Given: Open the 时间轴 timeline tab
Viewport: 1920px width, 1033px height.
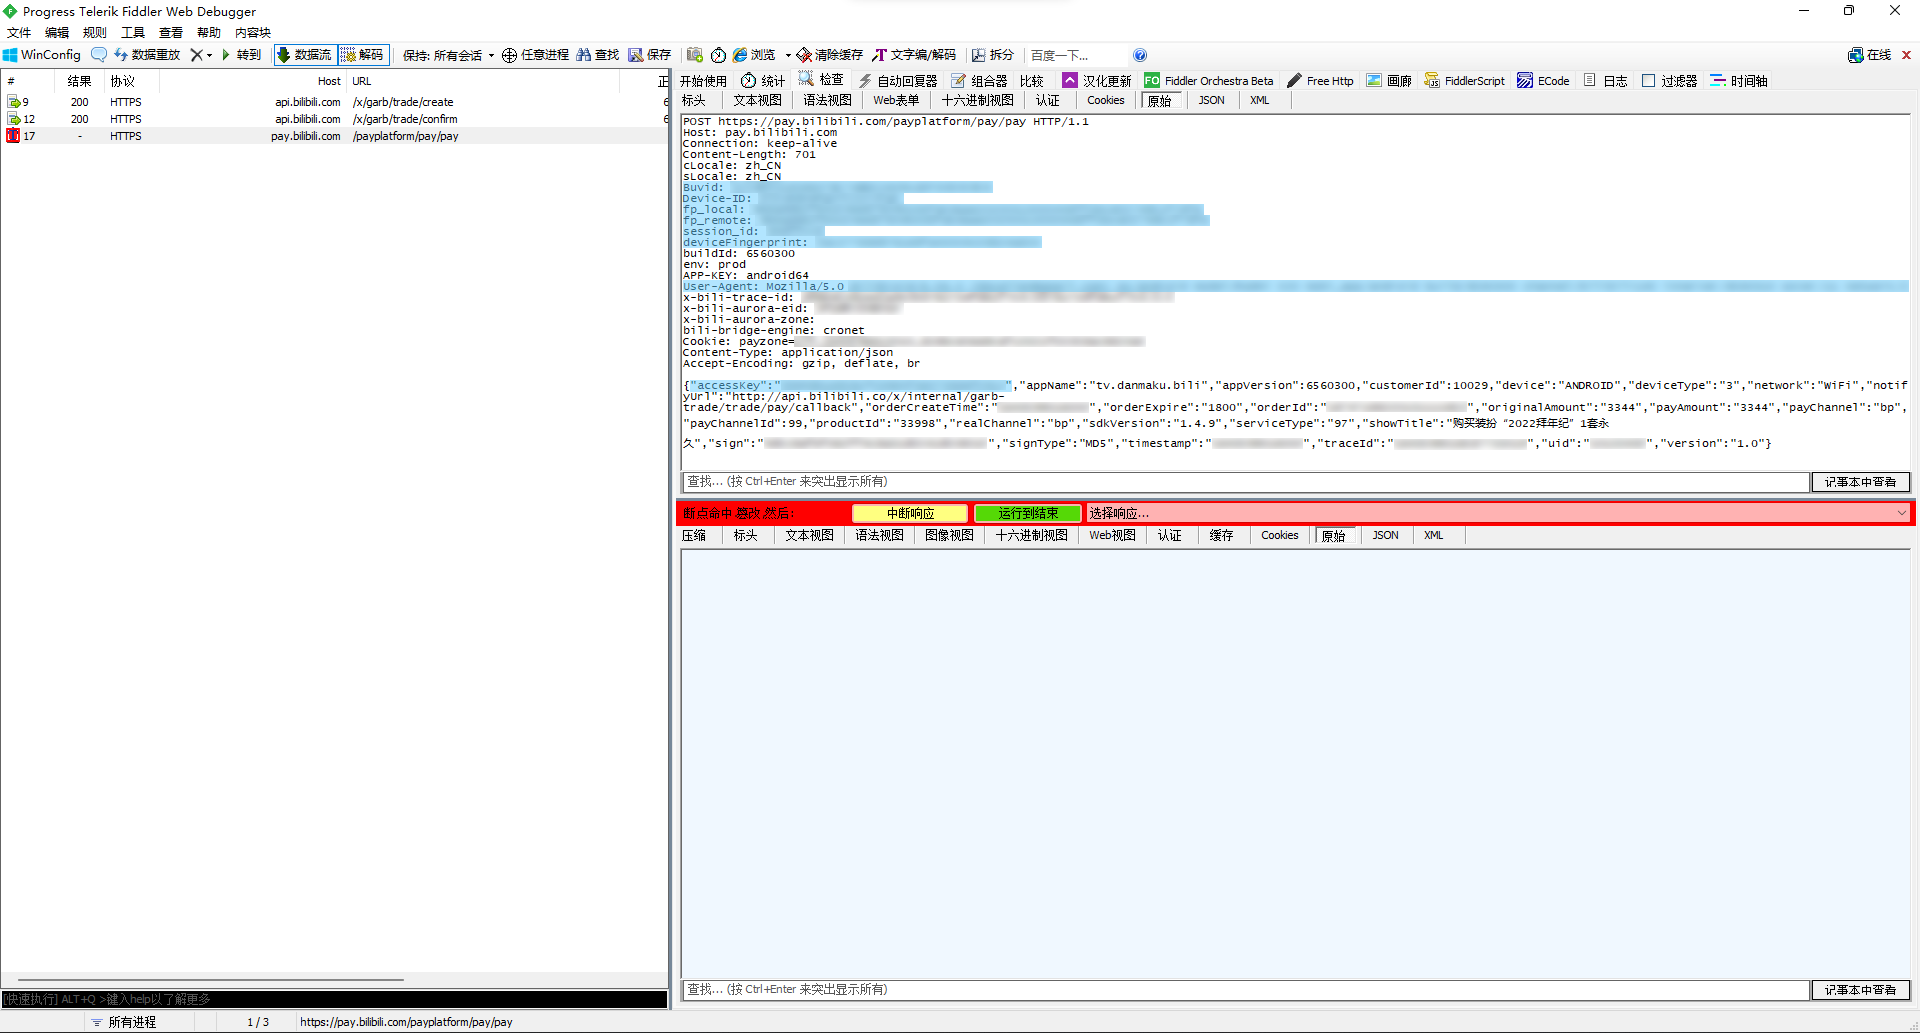Looking at the screenshot, I should (x=1739, y=80).
